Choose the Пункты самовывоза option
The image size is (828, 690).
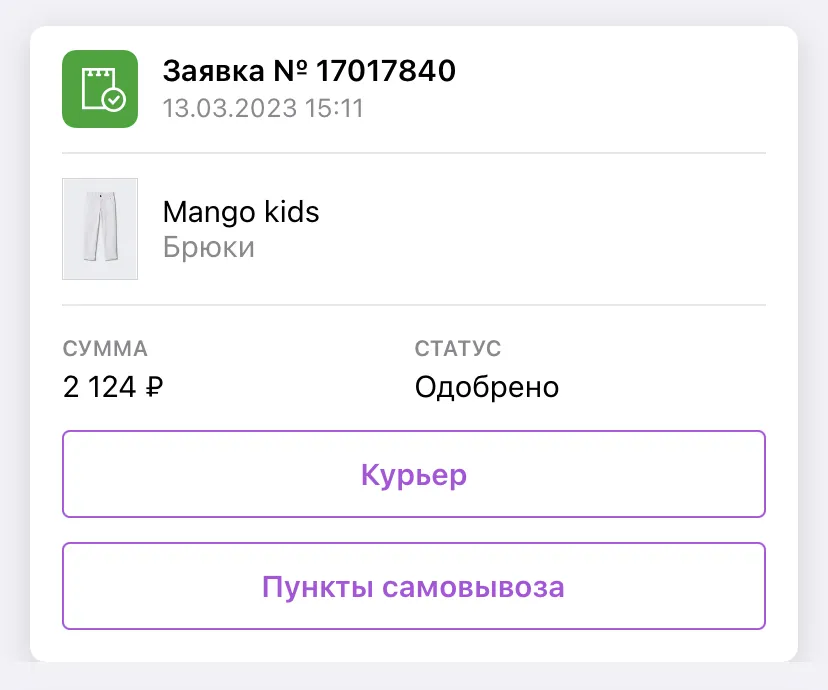point(414,586)
